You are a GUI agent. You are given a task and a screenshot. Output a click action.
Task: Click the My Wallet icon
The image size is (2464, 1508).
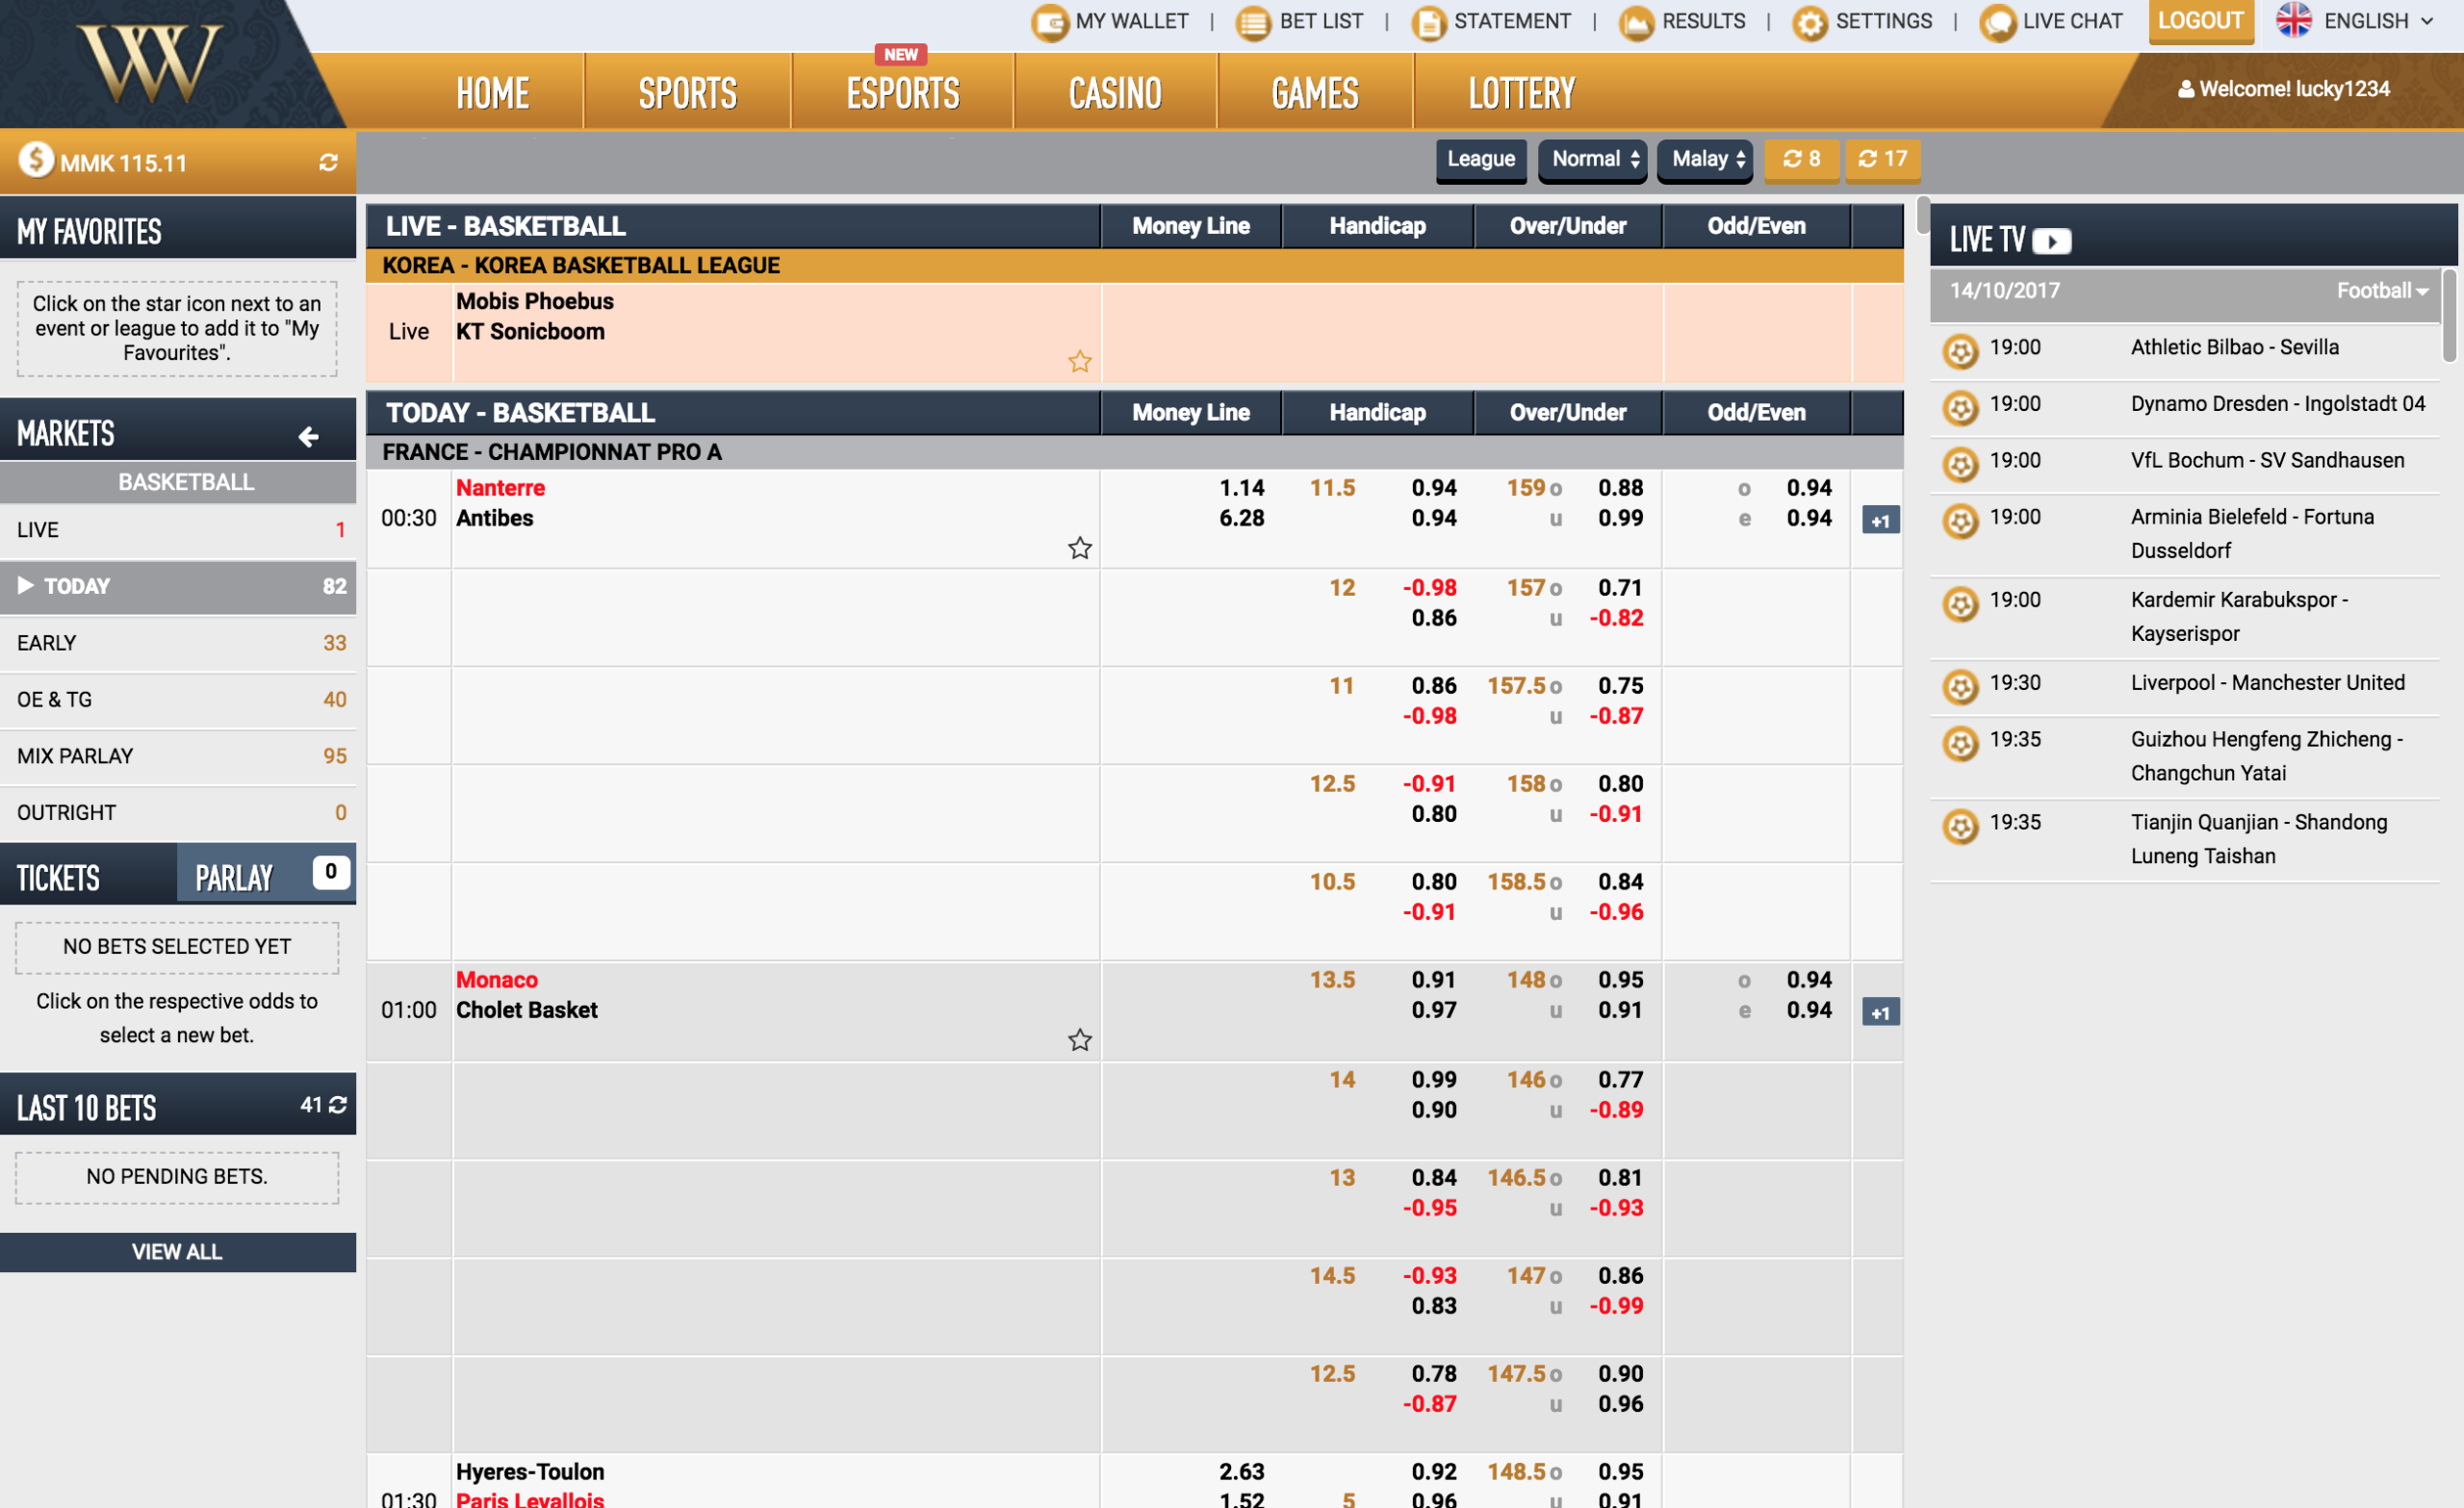coord(1049,22)
